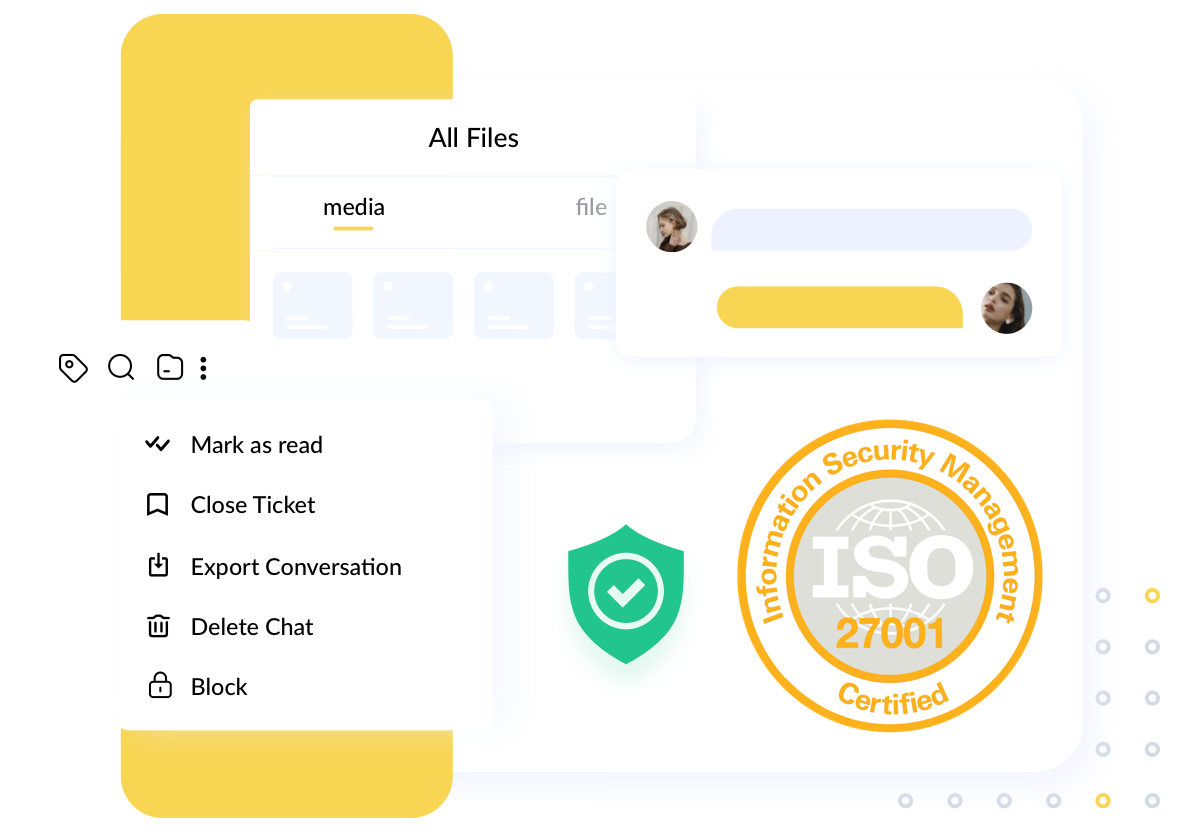Screen dimensions: 1200x830
Task: Click the trash bin icon
Action: pyautogui.click(x=158, y=626)
